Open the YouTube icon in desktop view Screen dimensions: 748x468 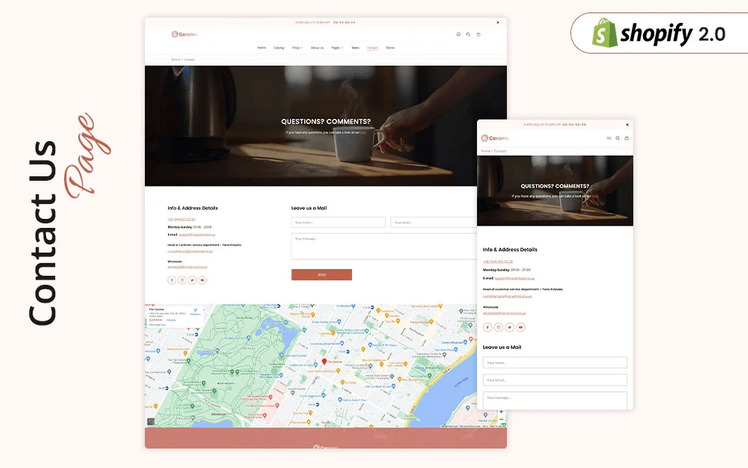click(202, 280)
